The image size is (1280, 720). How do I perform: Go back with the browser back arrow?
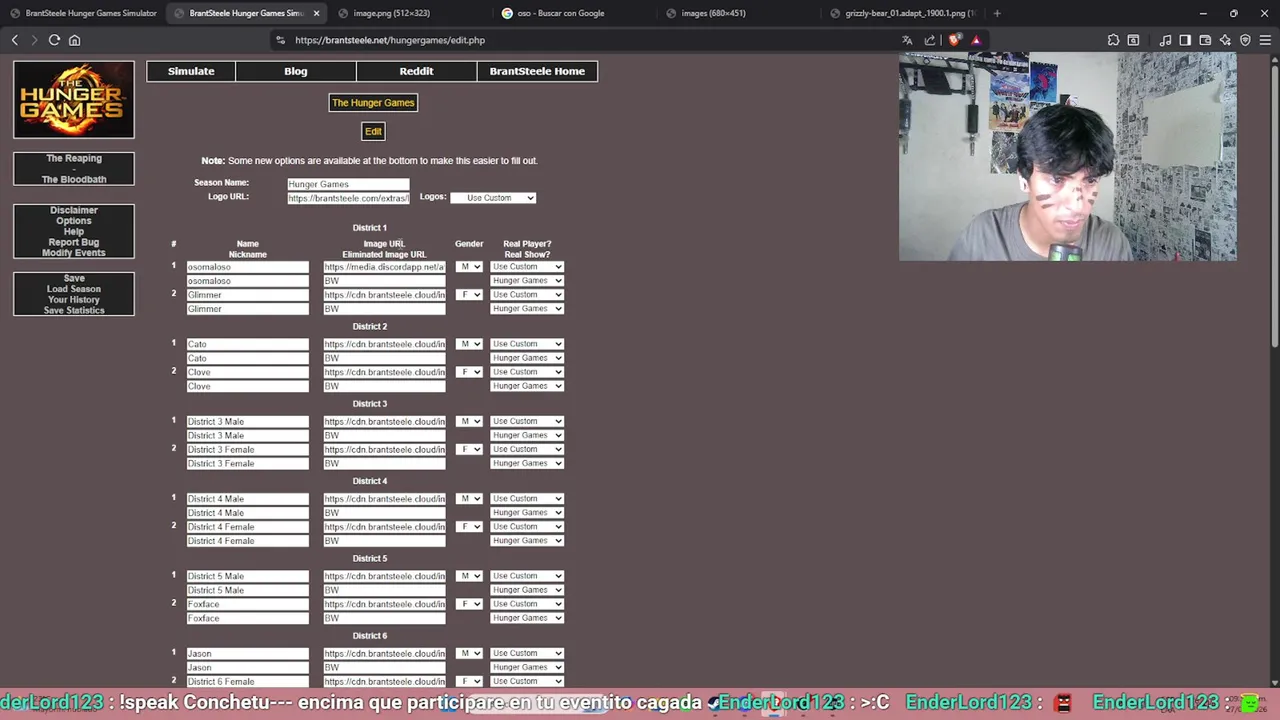15,40
